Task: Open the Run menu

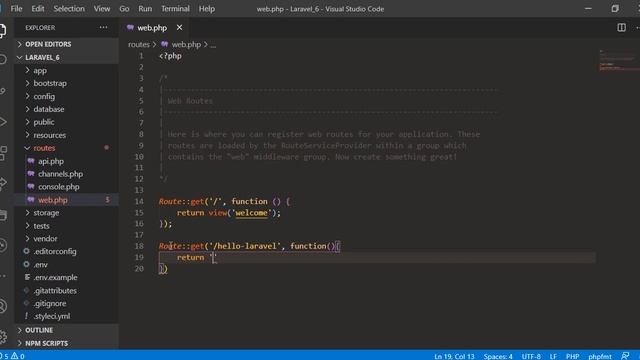Action: coord(145,9)
